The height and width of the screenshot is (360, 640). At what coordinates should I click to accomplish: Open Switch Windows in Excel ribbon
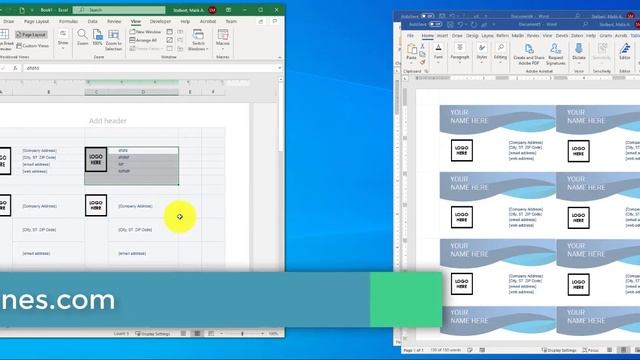(198, 40)
